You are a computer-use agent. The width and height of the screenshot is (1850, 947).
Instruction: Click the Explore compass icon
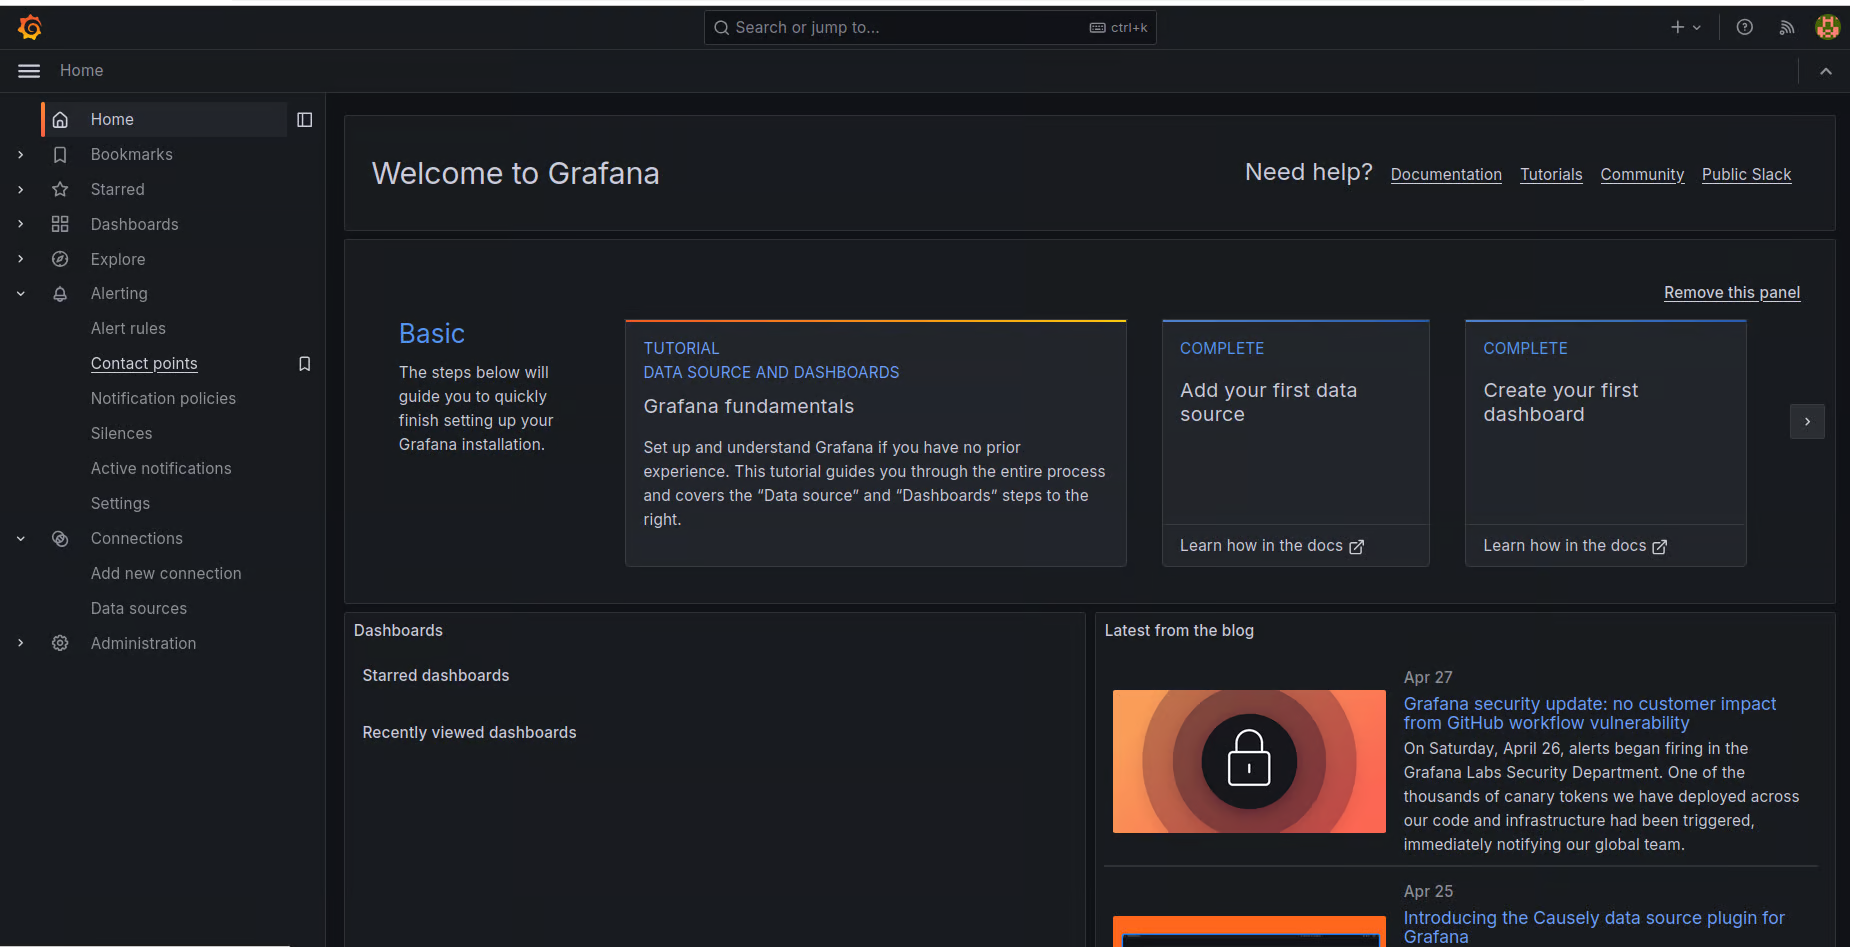[60, 259]
